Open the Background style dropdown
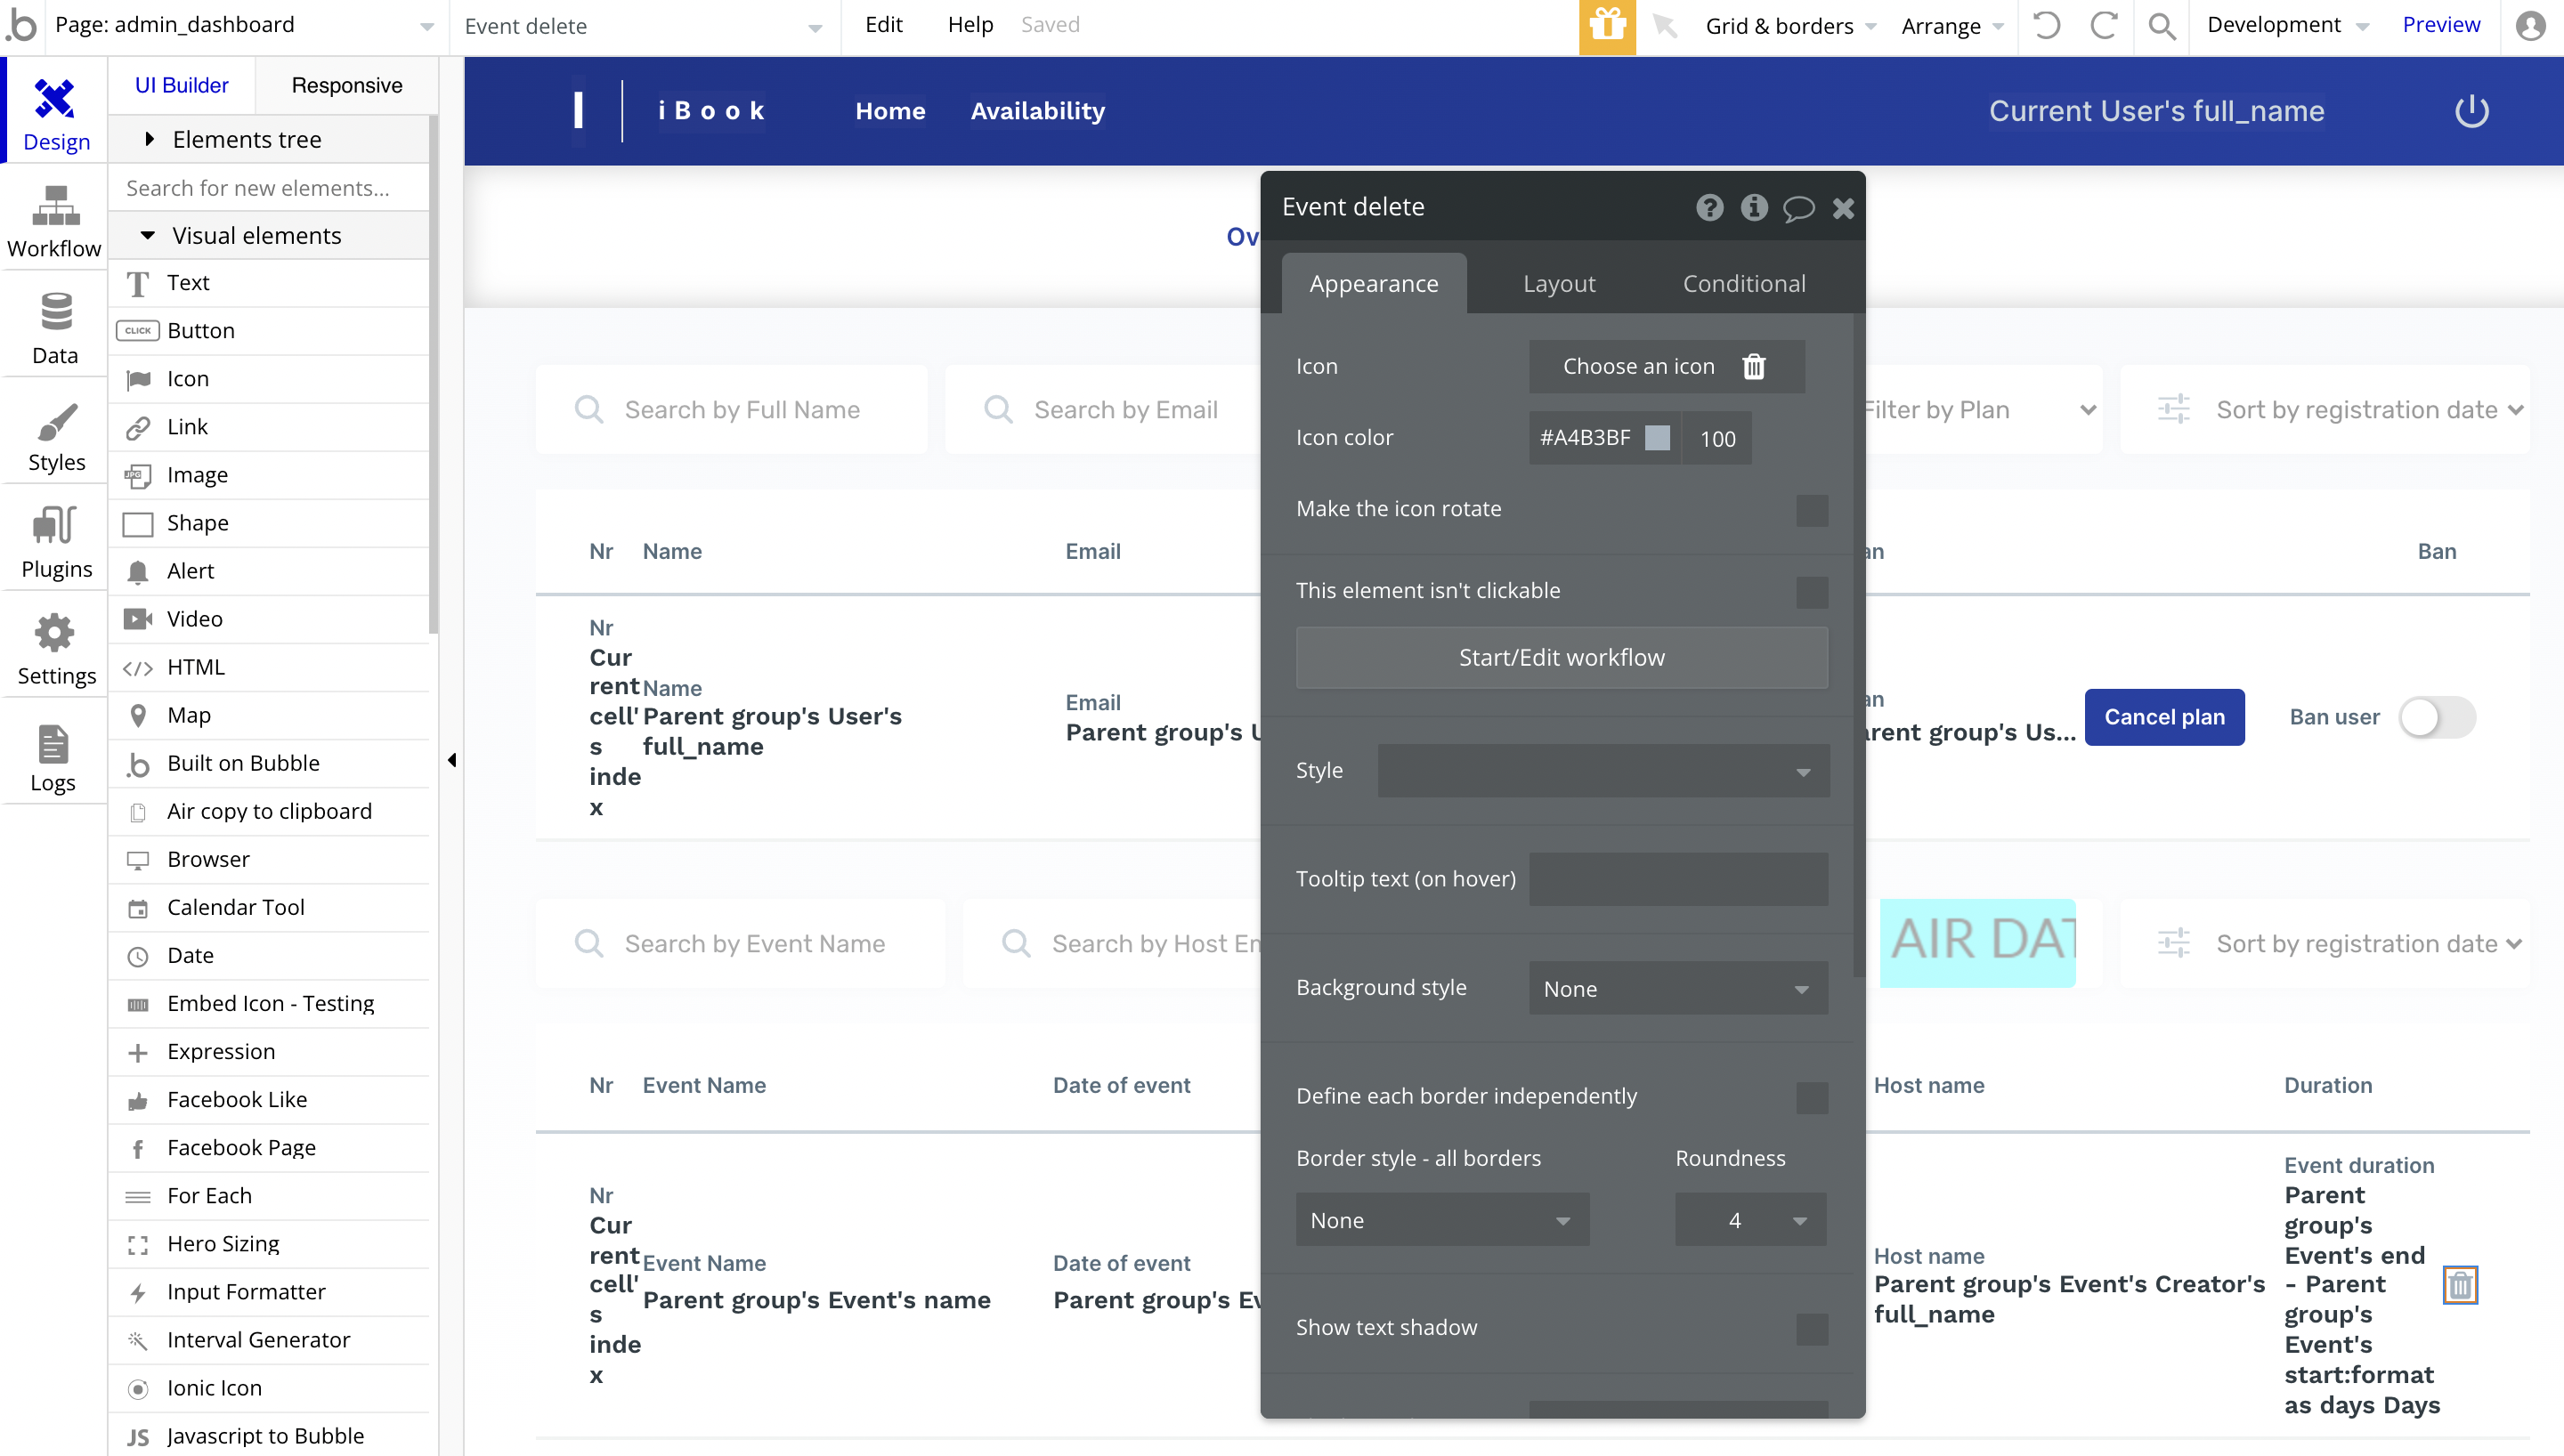The width and height of the screenshot is (2564, 1456). pos(1678,989)
